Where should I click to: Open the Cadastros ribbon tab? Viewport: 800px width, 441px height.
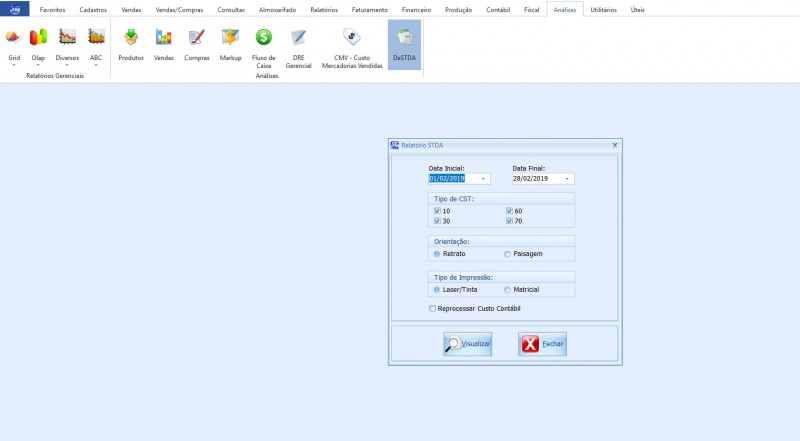click(x=93, y=9)
